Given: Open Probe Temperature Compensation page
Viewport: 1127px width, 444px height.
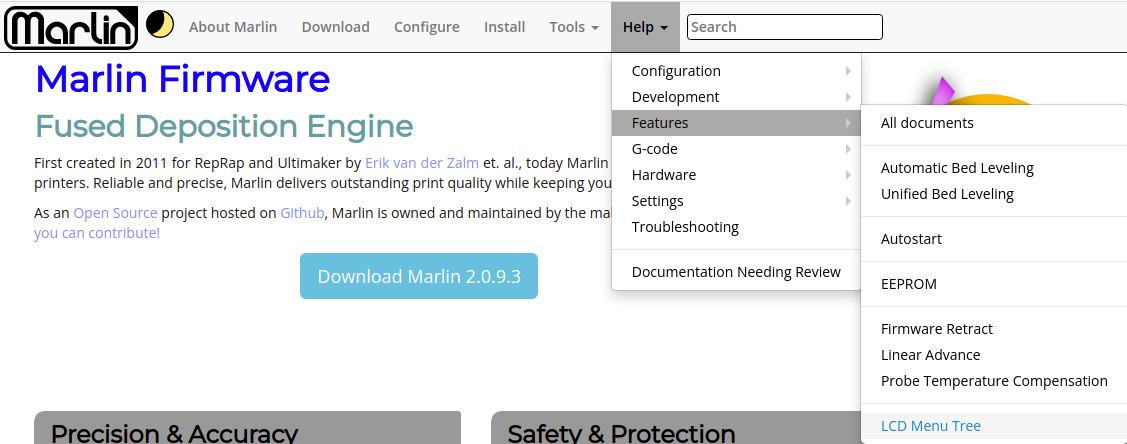Looking at the screenshot, I should pos(994,381).
